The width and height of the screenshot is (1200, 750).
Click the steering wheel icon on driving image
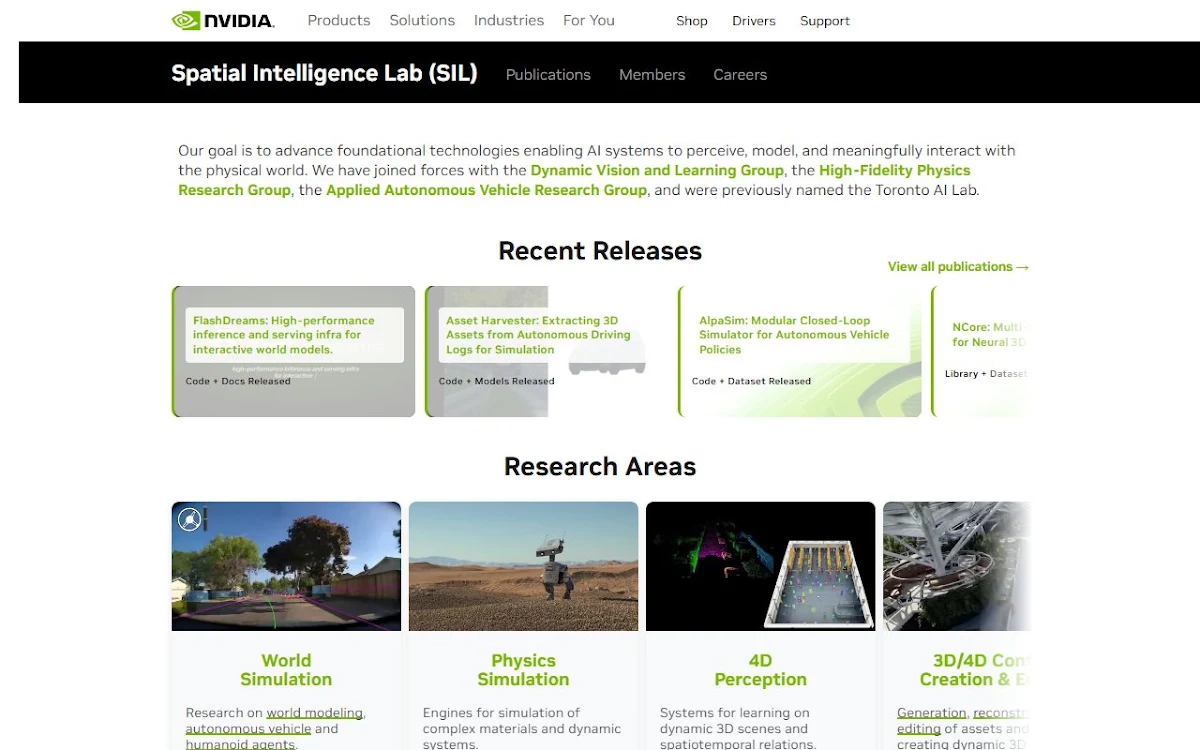(189, 519)
